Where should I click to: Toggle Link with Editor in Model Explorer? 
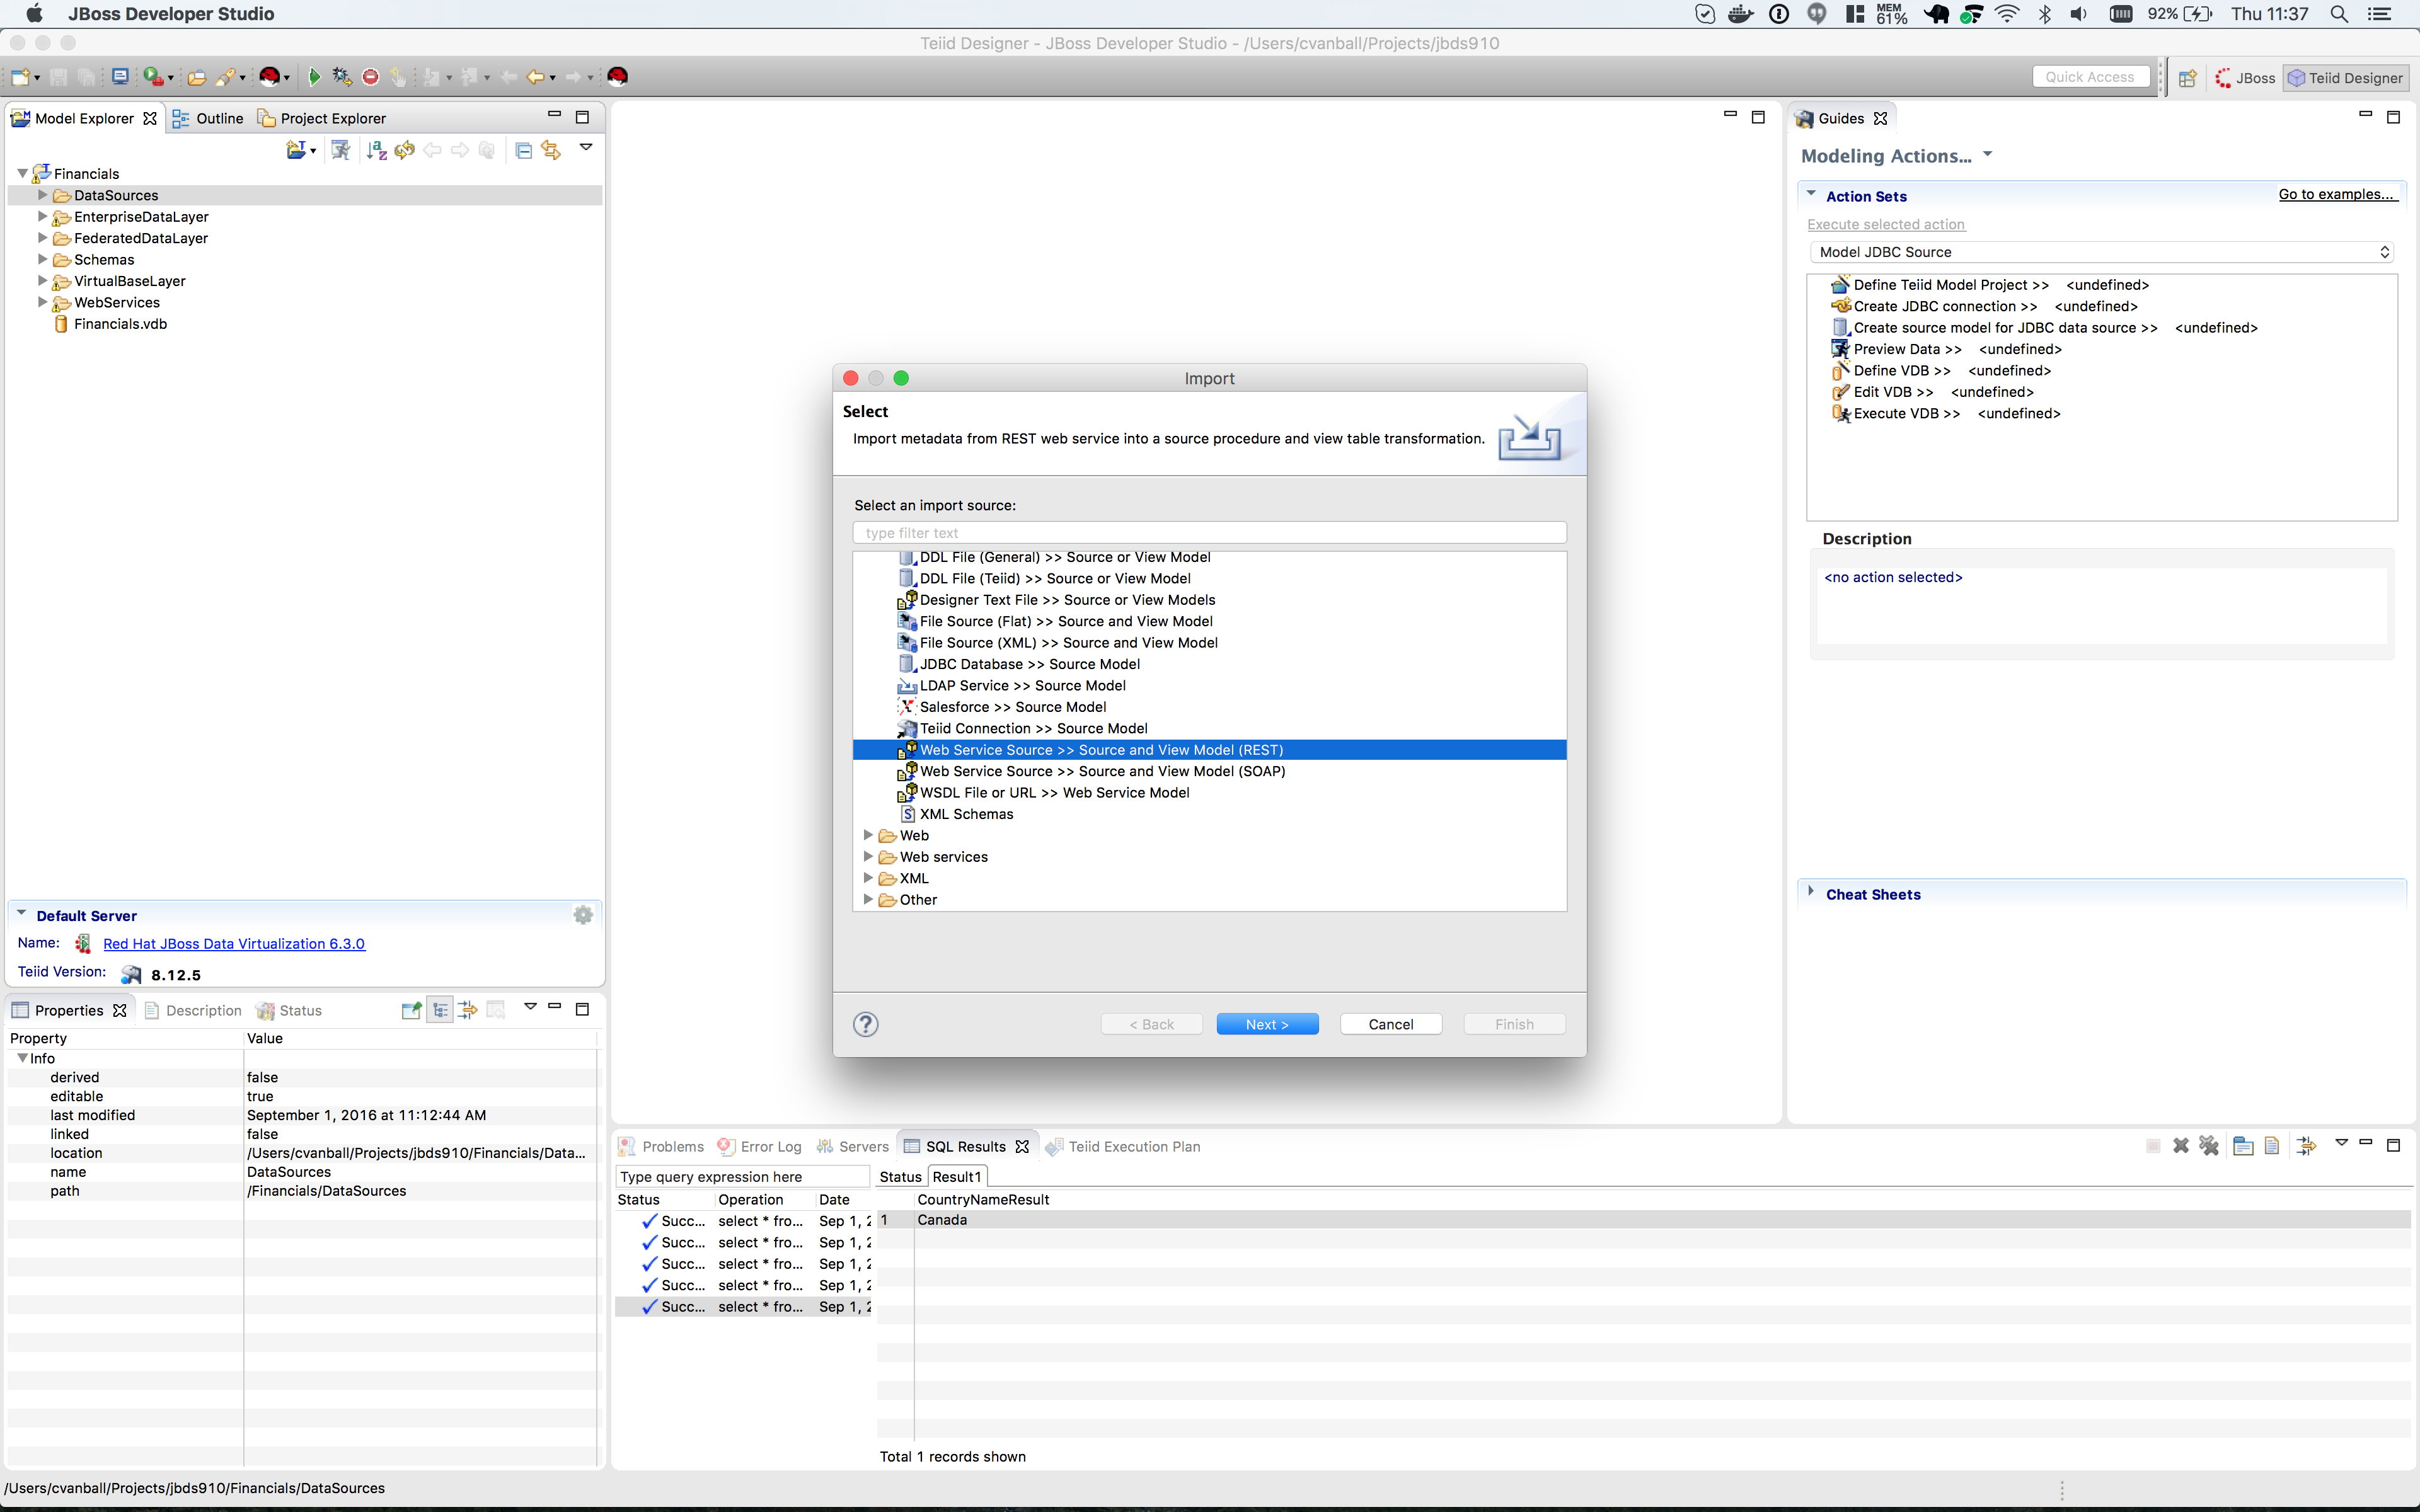[551, 150]
